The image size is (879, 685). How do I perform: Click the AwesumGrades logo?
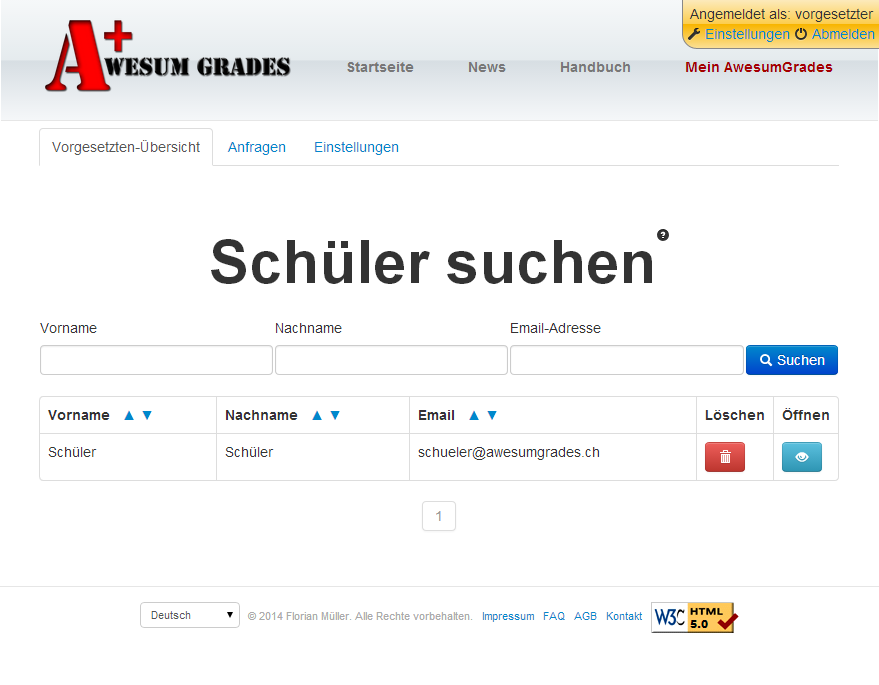click(167, 58)
